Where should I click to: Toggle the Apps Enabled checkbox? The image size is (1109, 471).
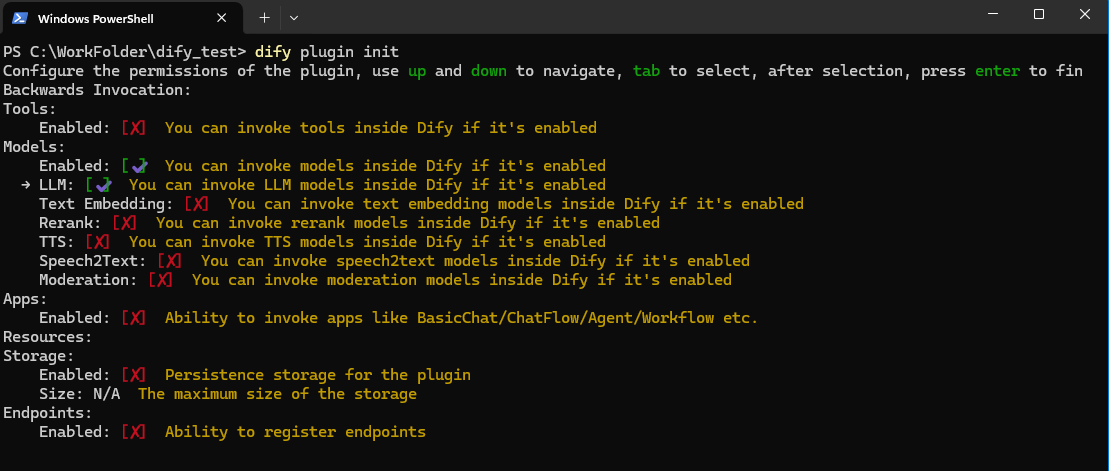coord(133,318)
